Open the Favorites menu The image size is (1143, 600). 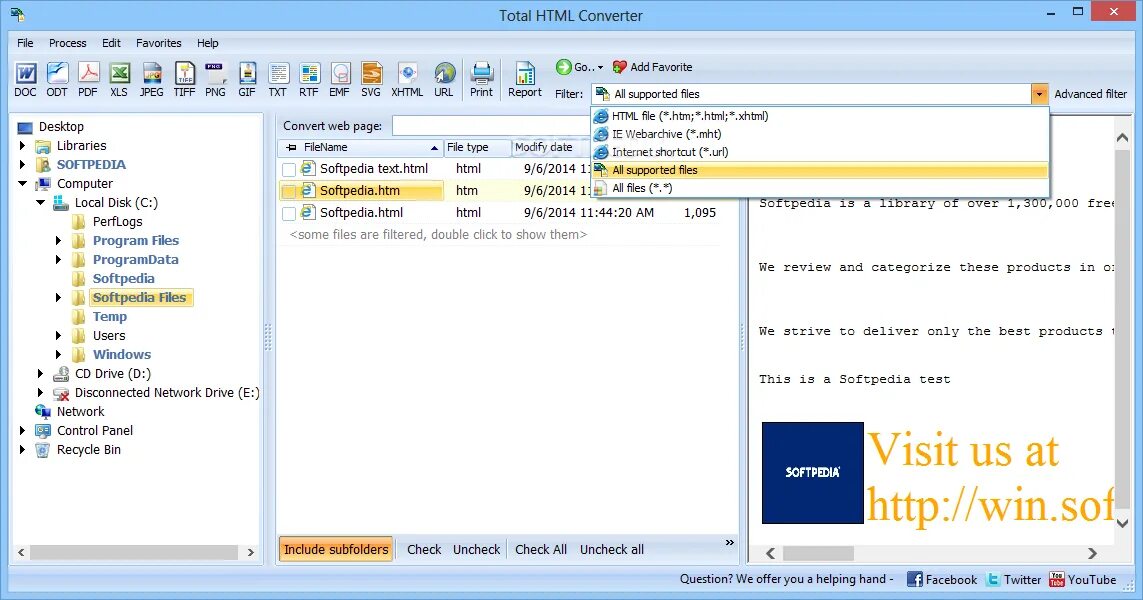[159, 43]
